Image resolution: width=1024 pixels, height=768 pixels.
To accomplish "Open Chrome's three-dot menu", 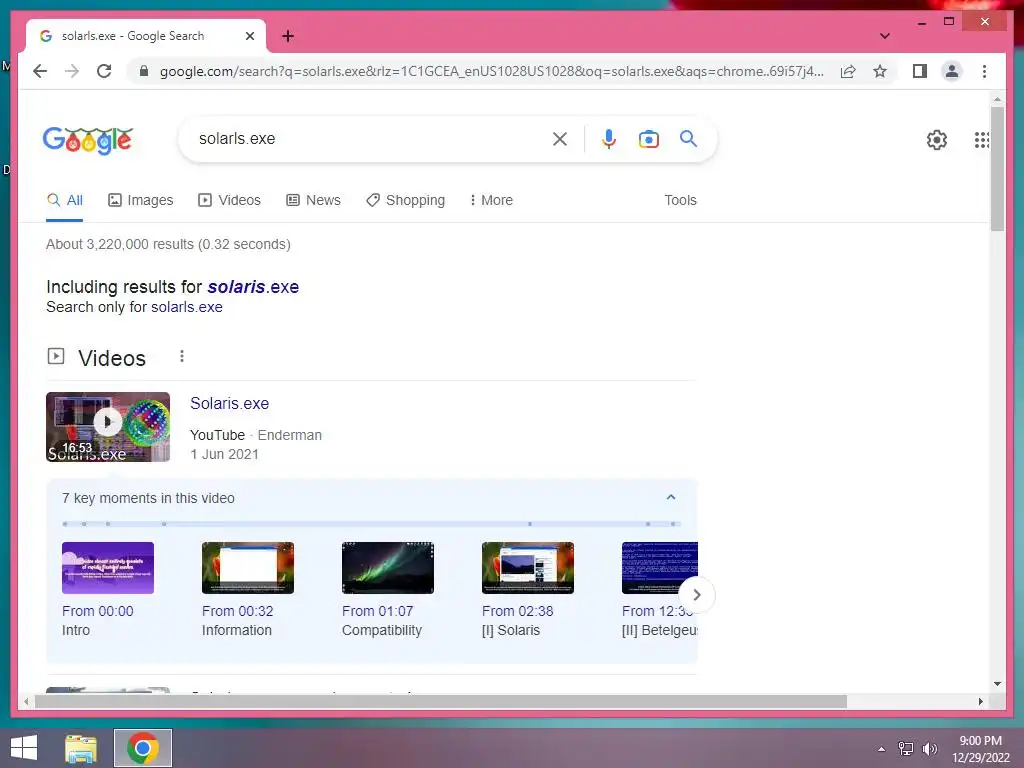I will [x=984, y=71].
